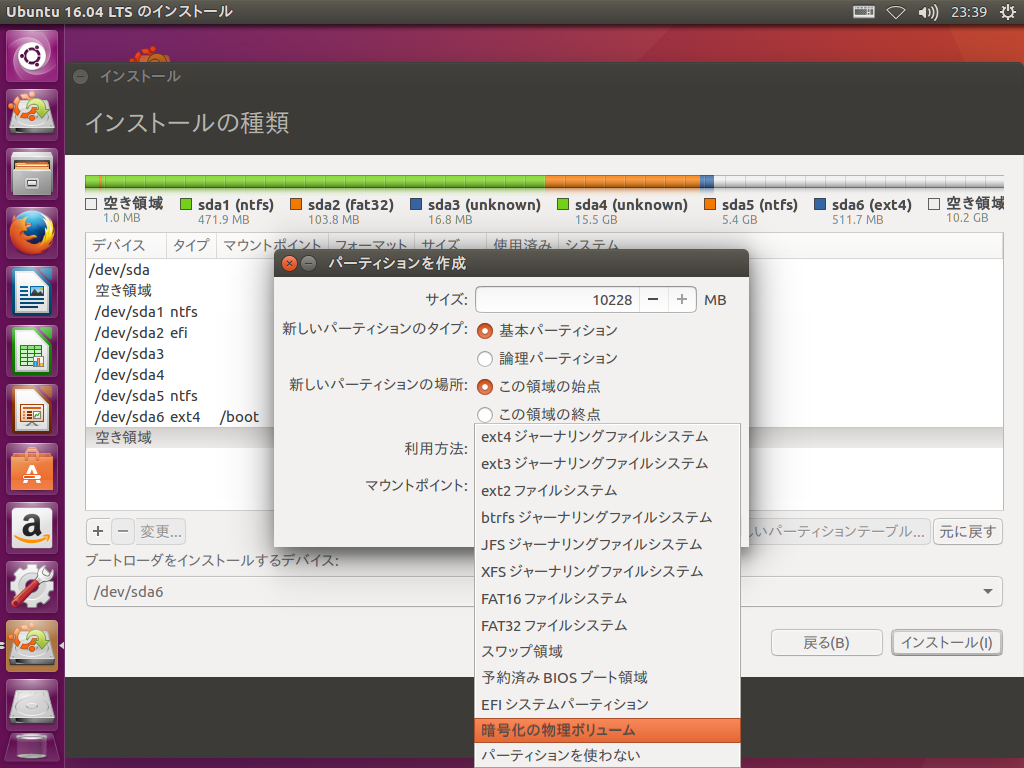The image size is (1024, 768).
Task: Select the /dev/sda1 ntfs row
Action: point(180,312)
